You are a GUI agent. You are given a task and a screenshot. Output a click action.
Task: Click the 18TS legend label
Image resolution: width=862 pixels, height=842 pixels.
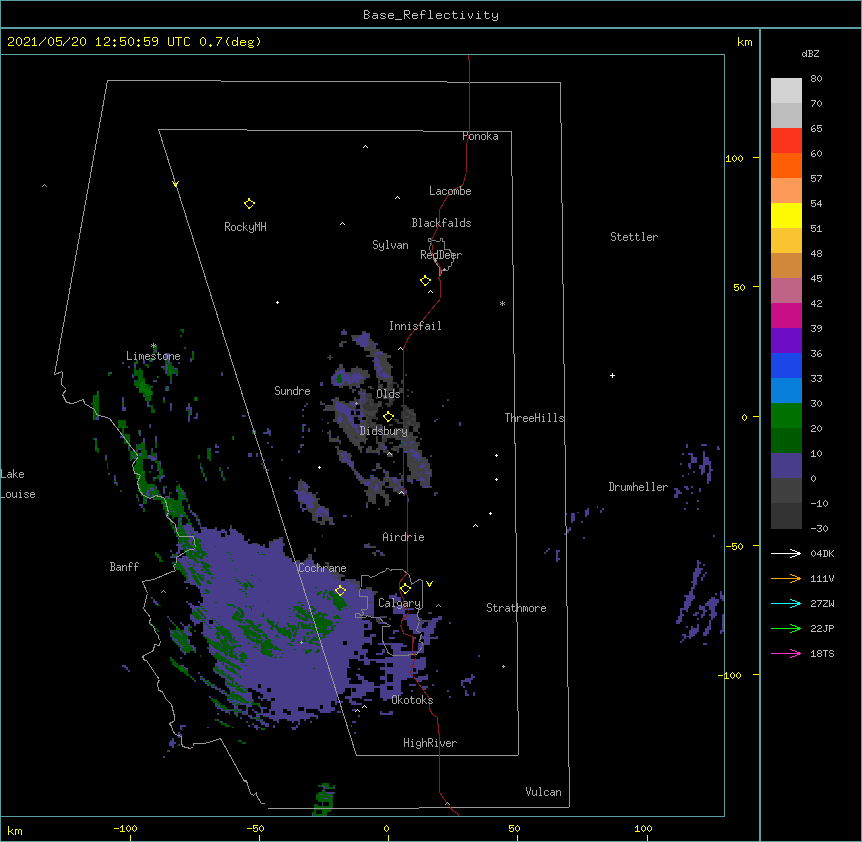tap(822, 653)
